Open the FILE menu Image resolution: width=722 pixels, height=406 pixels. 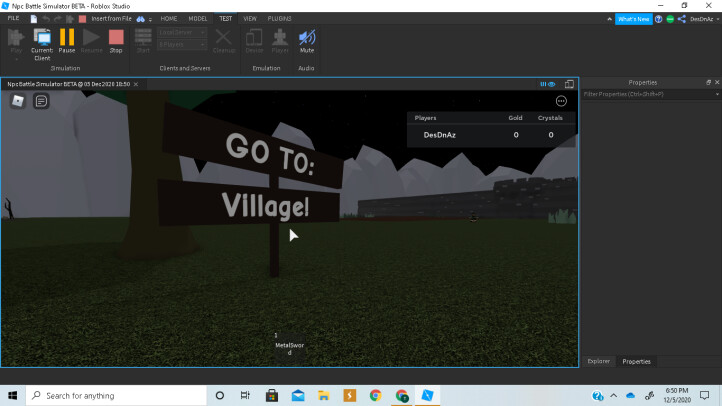13,18
